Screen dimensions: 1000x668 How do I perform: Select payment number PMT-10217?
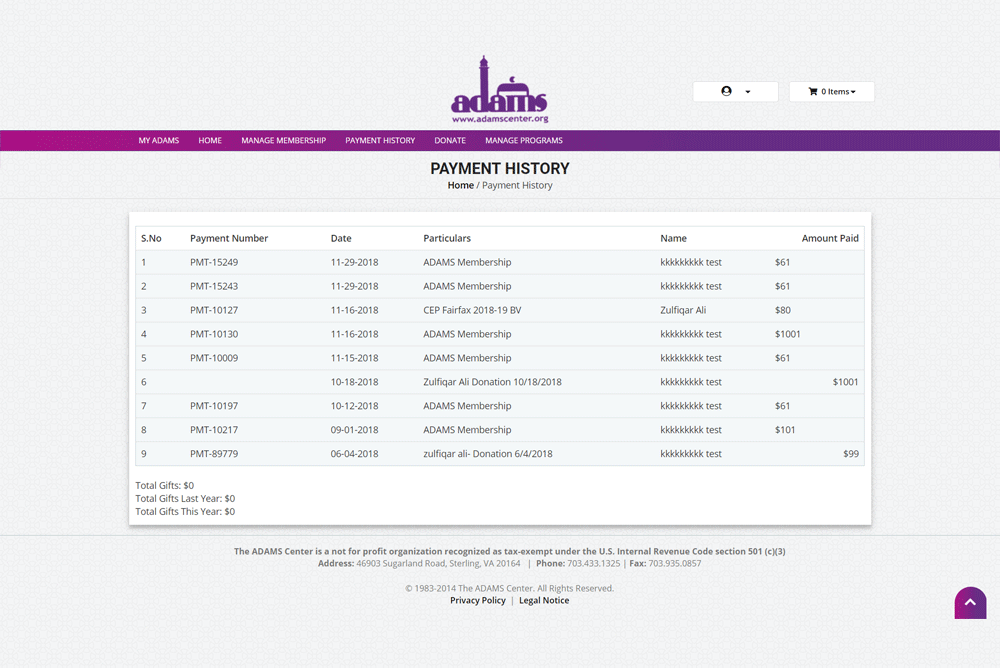[214, 429]
